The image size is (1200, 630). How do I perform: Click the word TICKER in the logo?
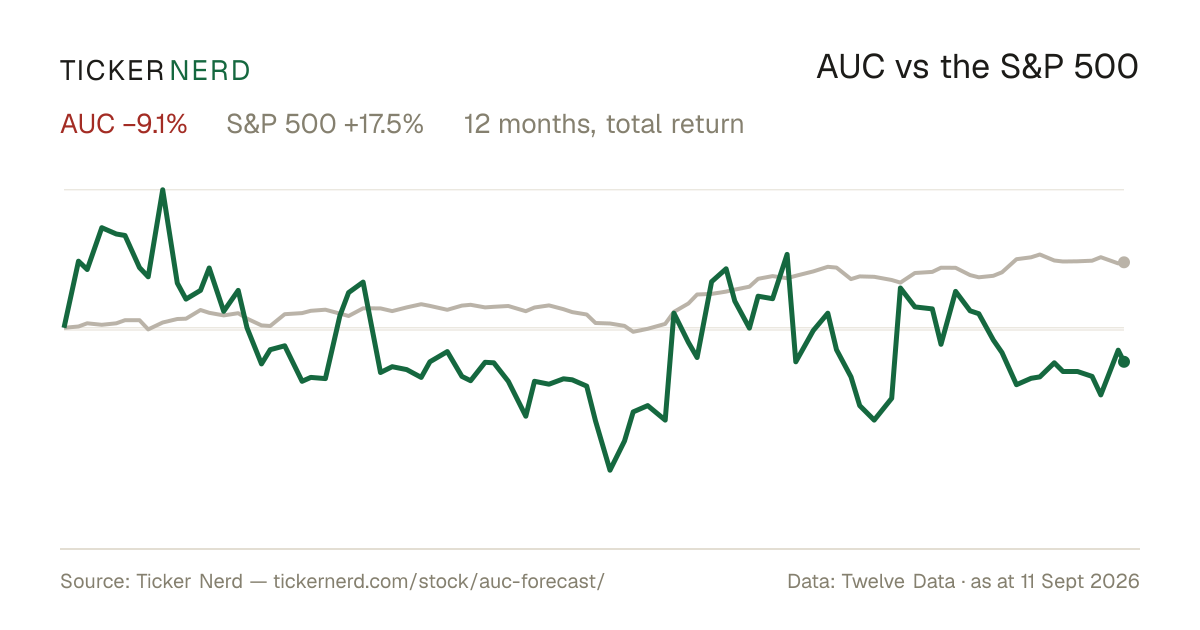pos(111,70)
